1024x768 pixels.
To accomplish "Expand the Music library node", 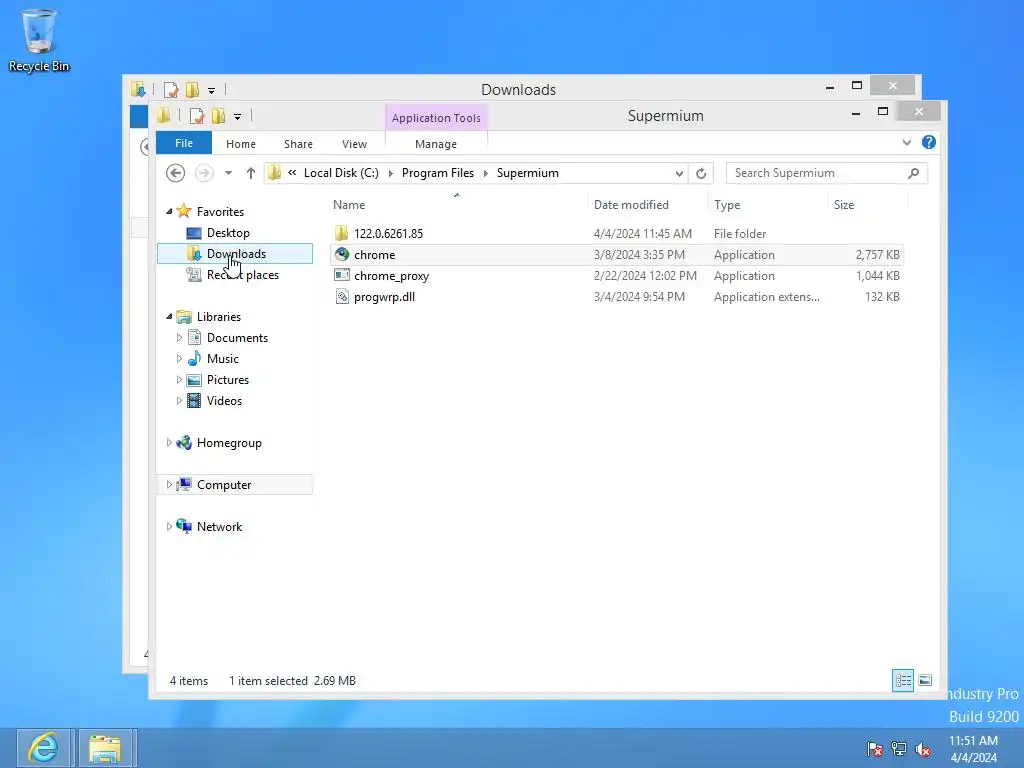I will pyautogui.click(x=179, y=359).
